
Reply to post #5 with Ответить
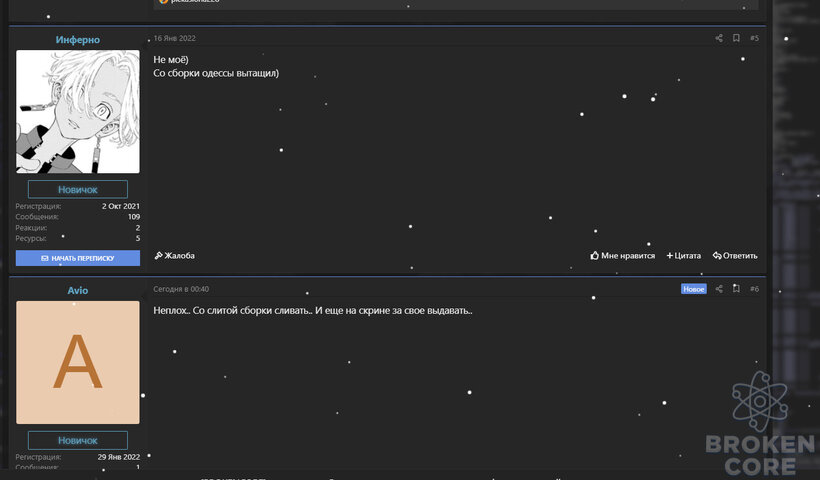point(735,256)
